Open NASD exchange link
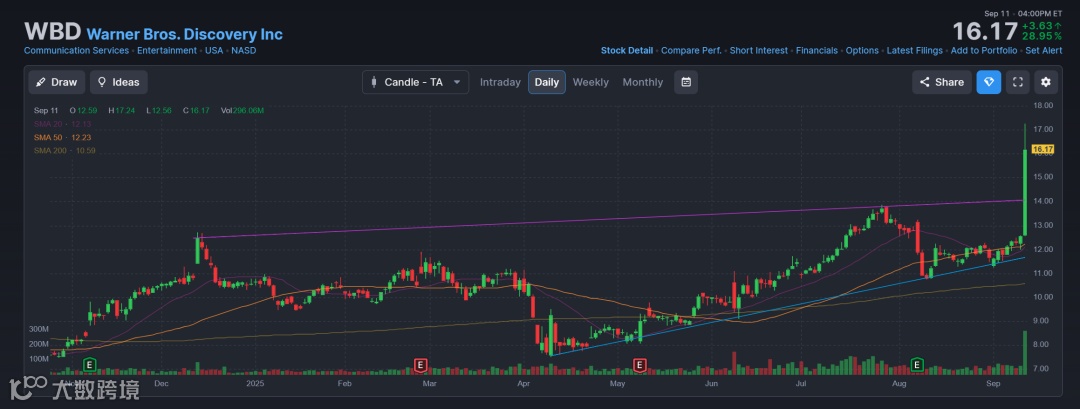The height and width of the screenshot is (409, 1080). tap(243, 50)
